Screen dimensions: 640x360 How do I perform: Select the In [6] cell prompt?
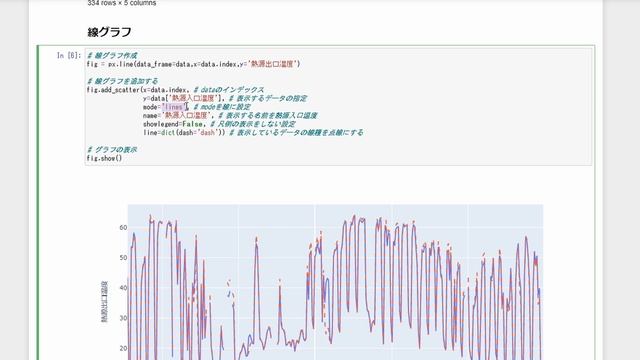point(69,56)
